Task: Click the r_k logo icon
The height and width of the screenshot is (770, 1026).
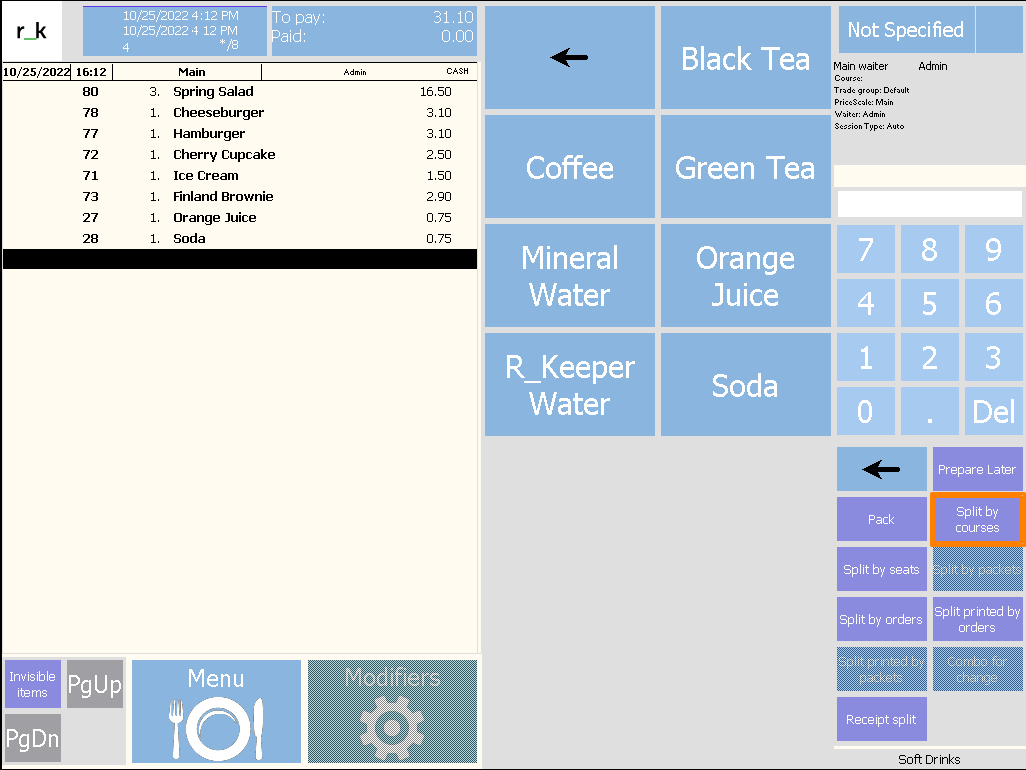Action: tap(31, 31)
